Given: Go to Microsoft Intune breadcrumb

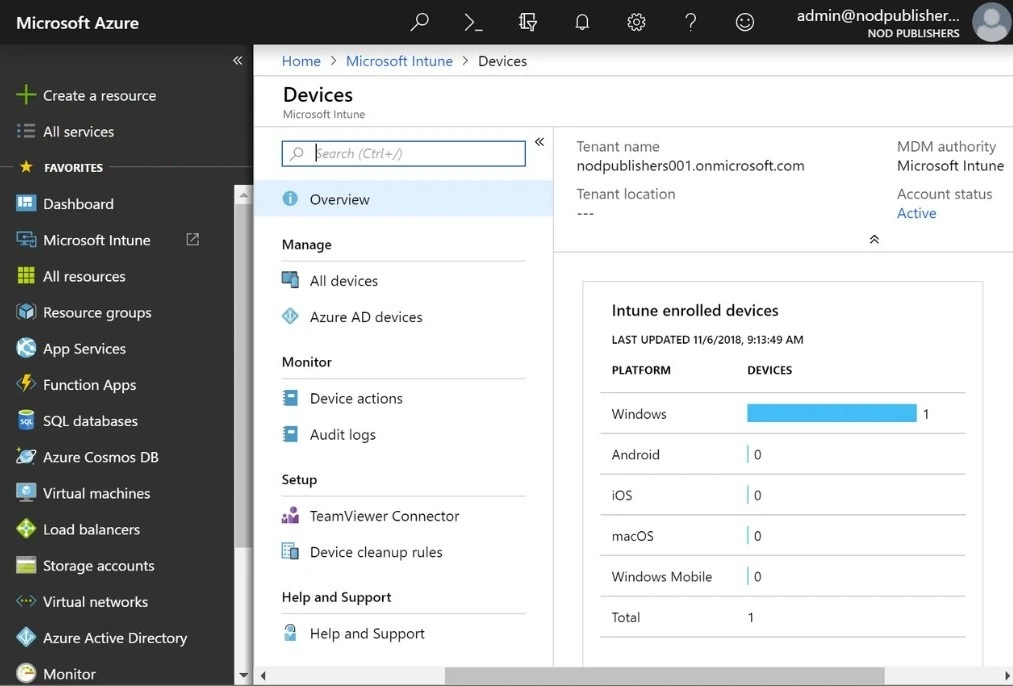Looking at the screenshot, I should click(x=399, y=61).
